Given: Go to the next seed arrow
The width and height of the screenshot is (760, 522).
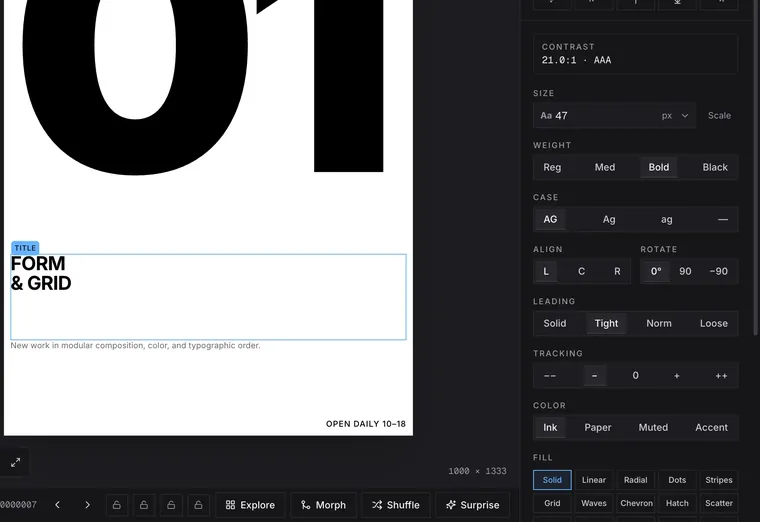Looking at the screenshot, I should point(87,505).
